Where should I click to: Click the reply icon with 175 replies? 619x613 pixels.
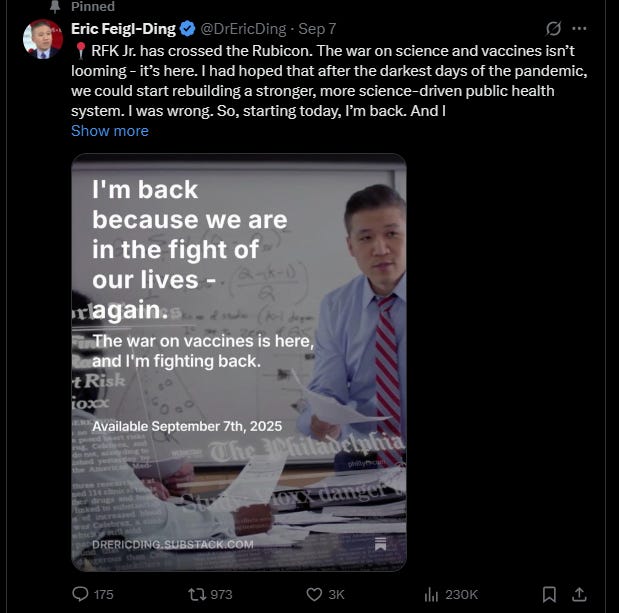81,594
